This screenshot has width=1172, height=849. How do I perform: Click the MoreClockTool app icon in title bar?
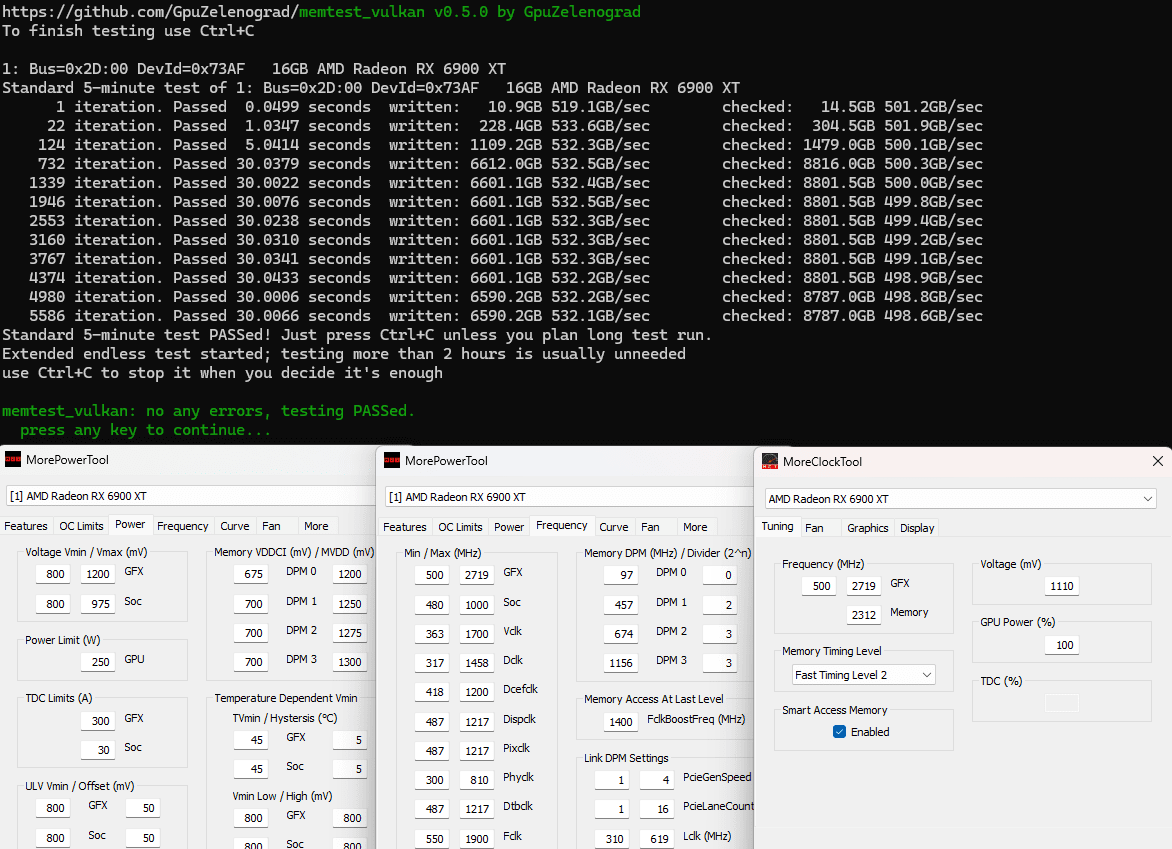point(770,462)
